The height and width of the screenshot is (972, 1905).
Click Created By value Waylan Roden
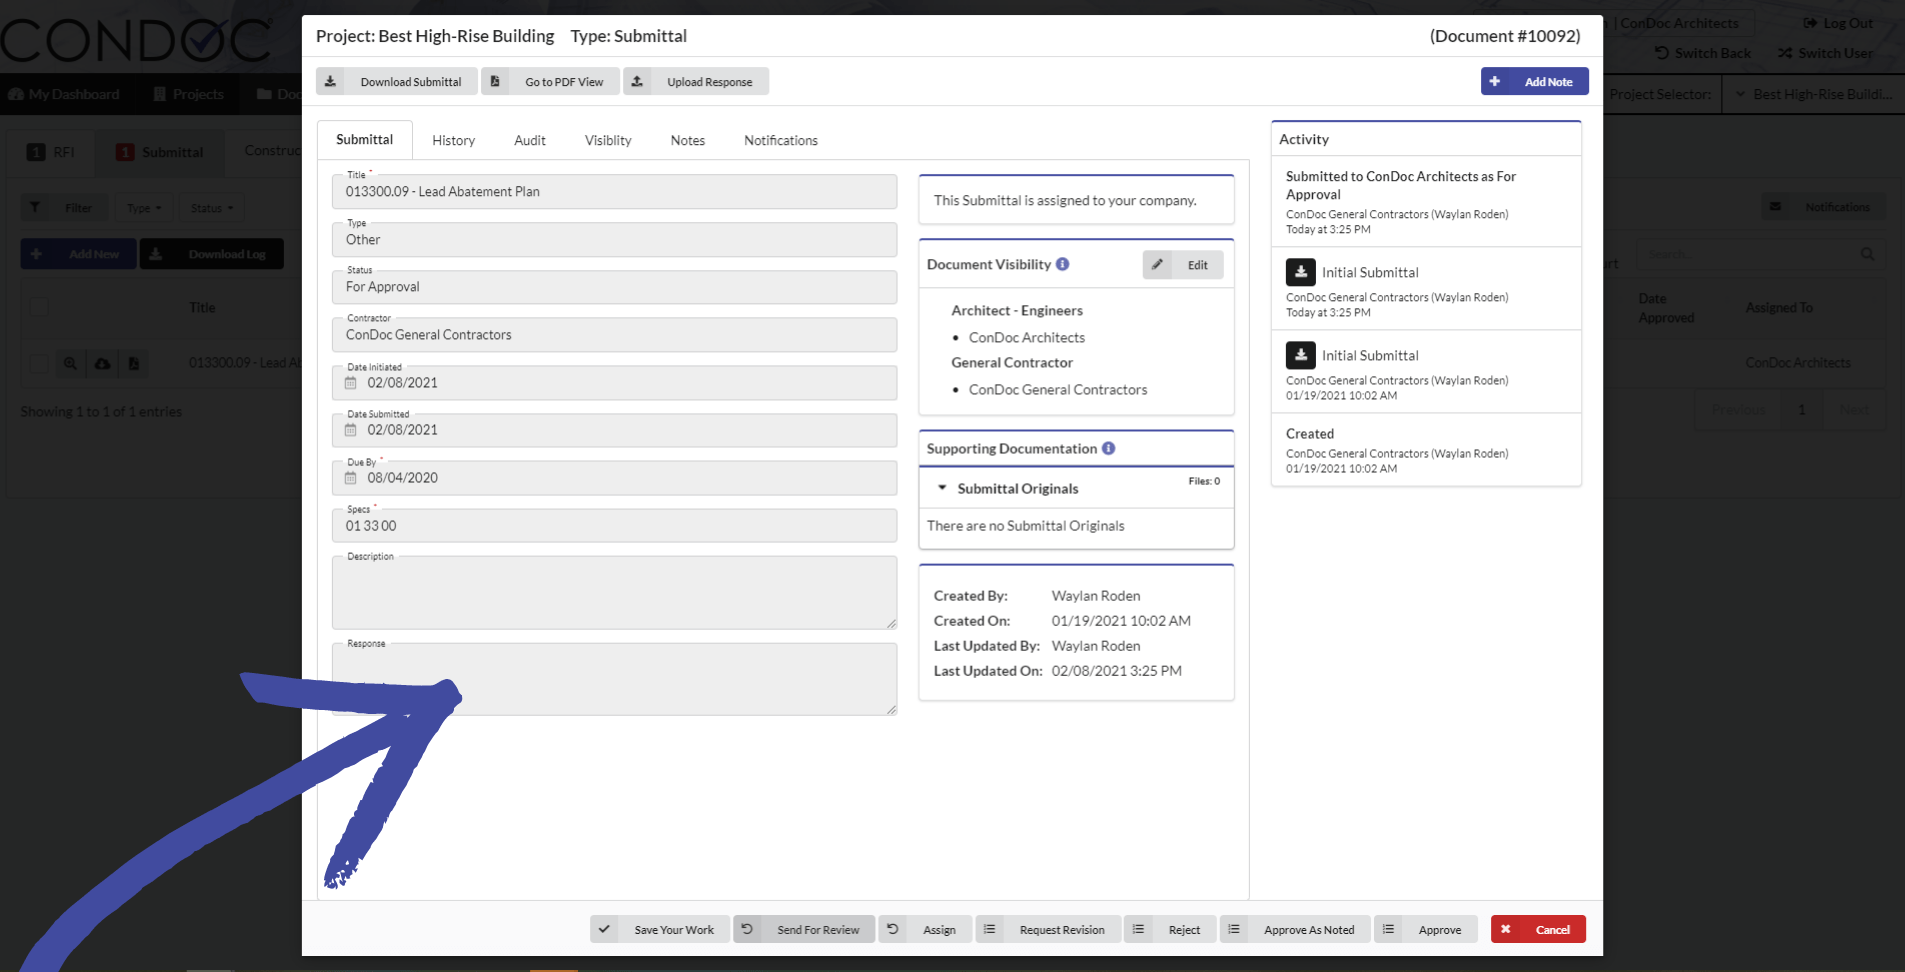click(1096, 596)
